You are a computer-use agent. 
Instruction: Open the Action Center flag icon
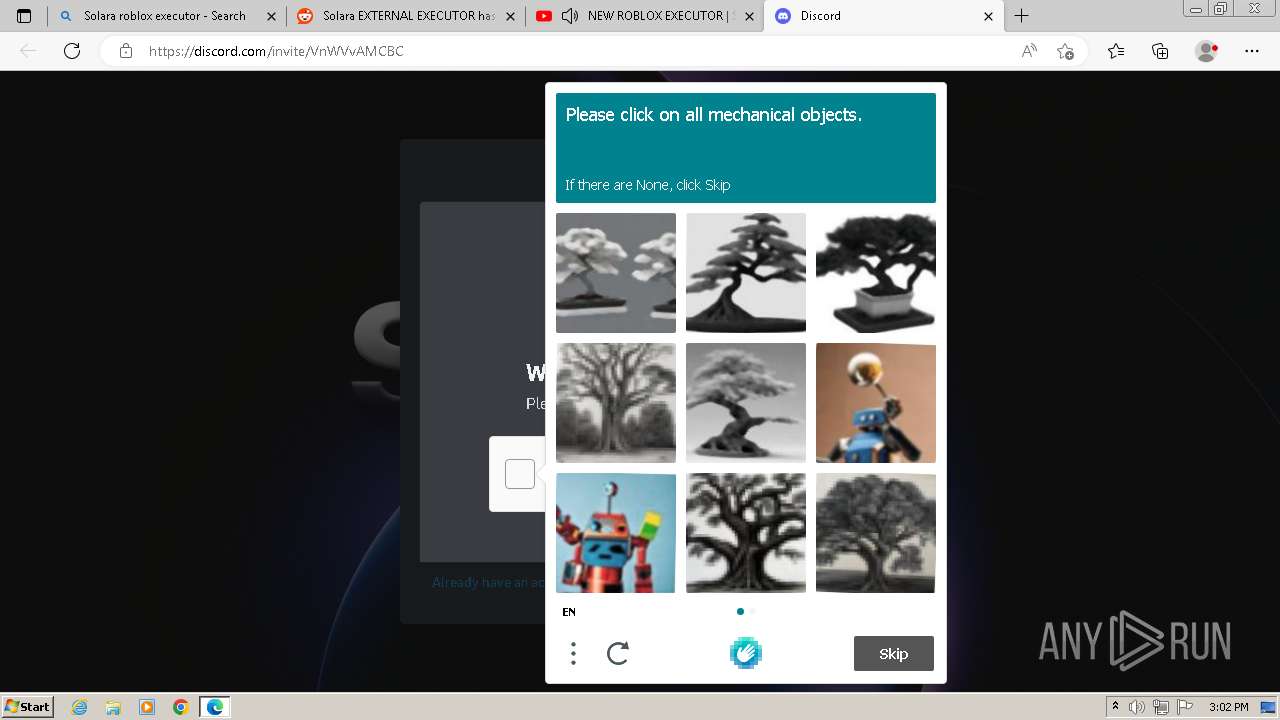click(1183, 707)
